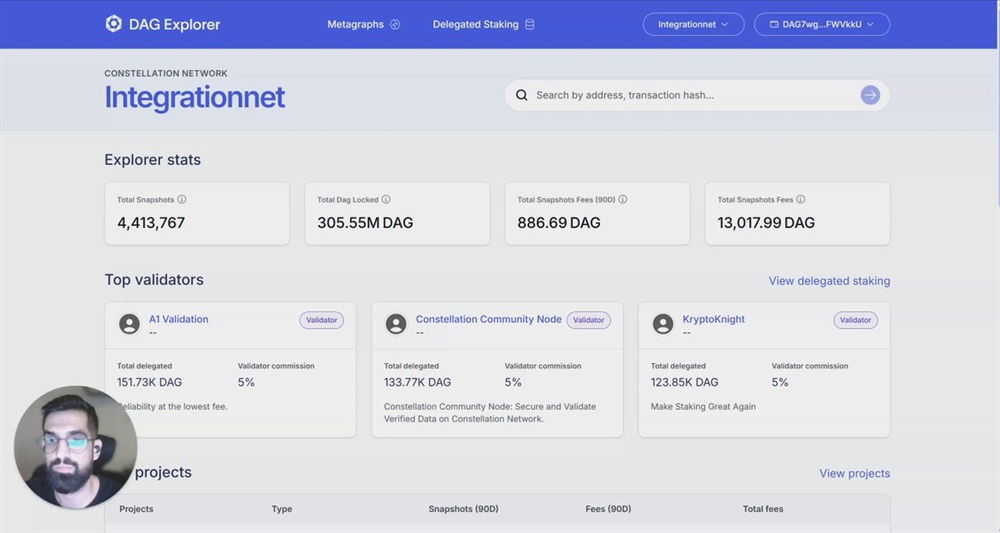Click the View delegated staking link
This screenshot has height=533, width=1000.
[829, 281]
